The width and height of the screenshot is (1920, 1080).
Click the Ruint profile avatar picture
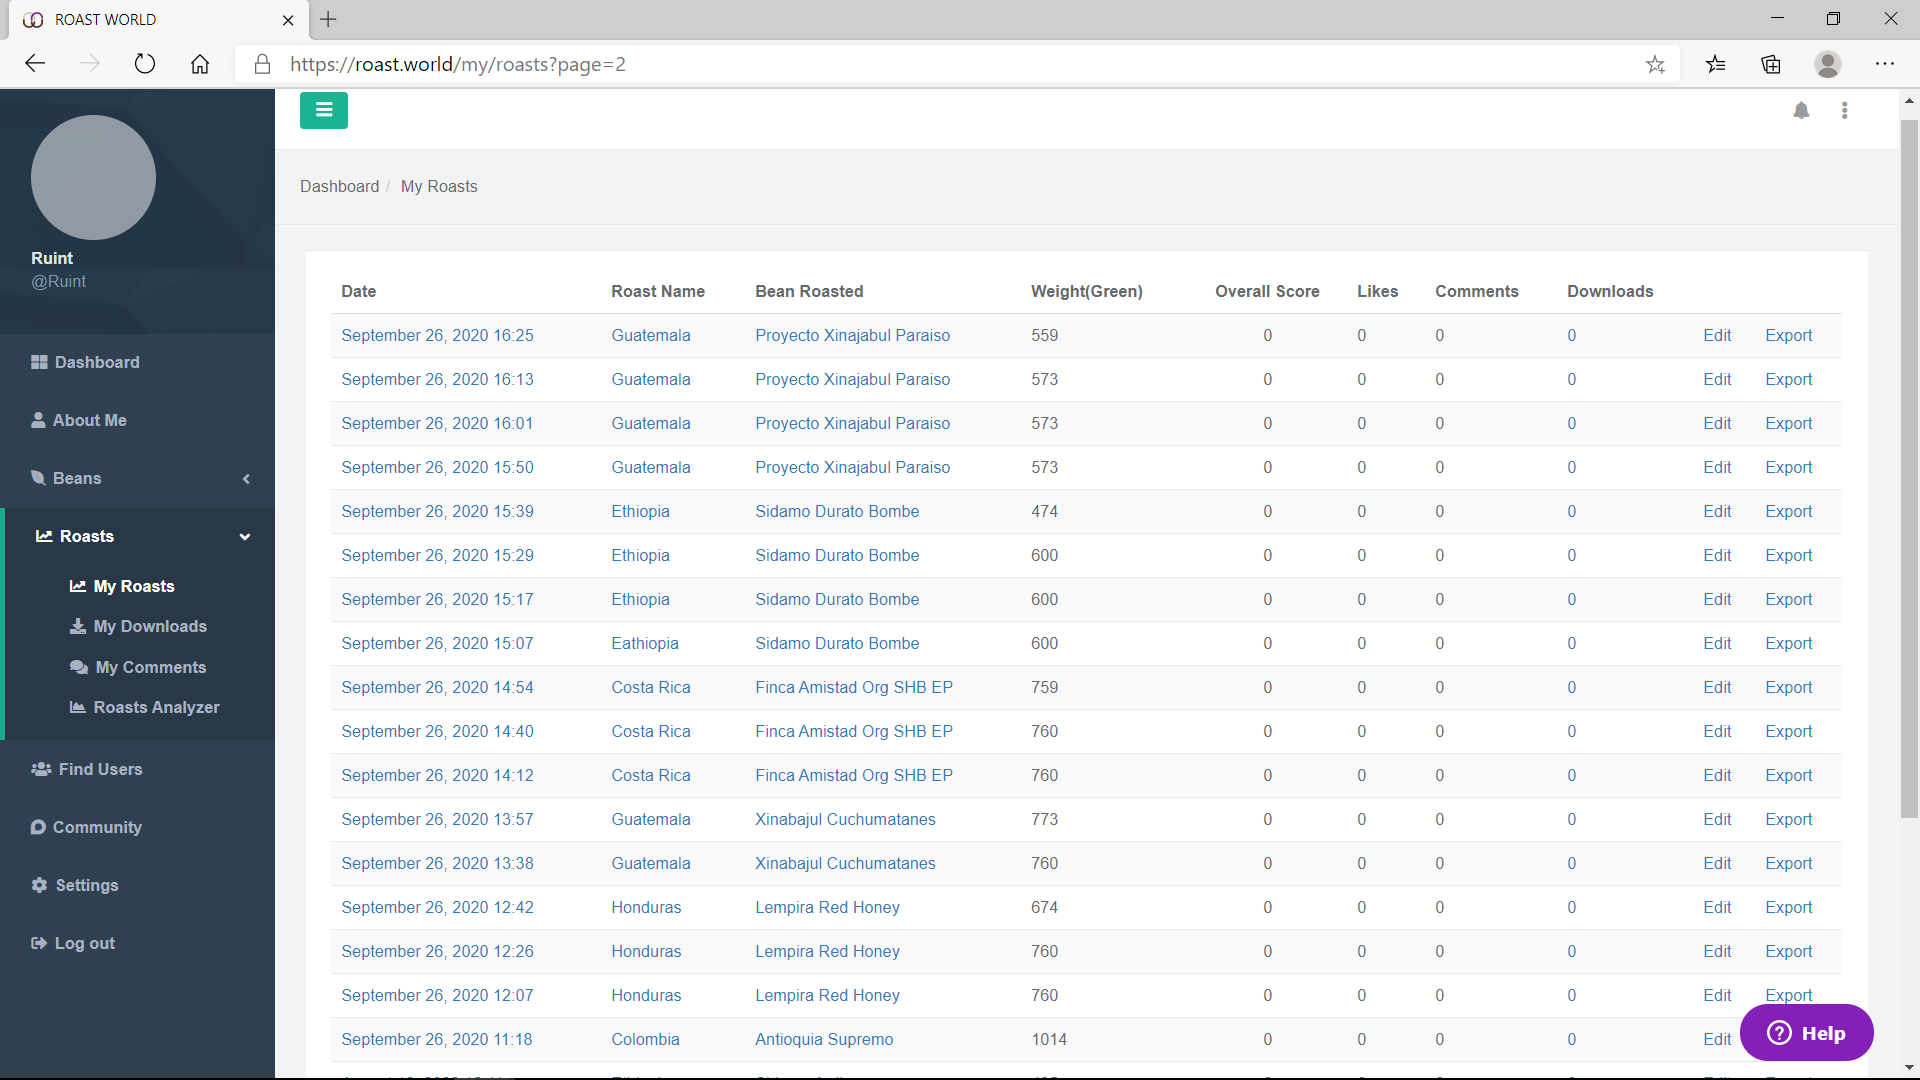(93, 177)
